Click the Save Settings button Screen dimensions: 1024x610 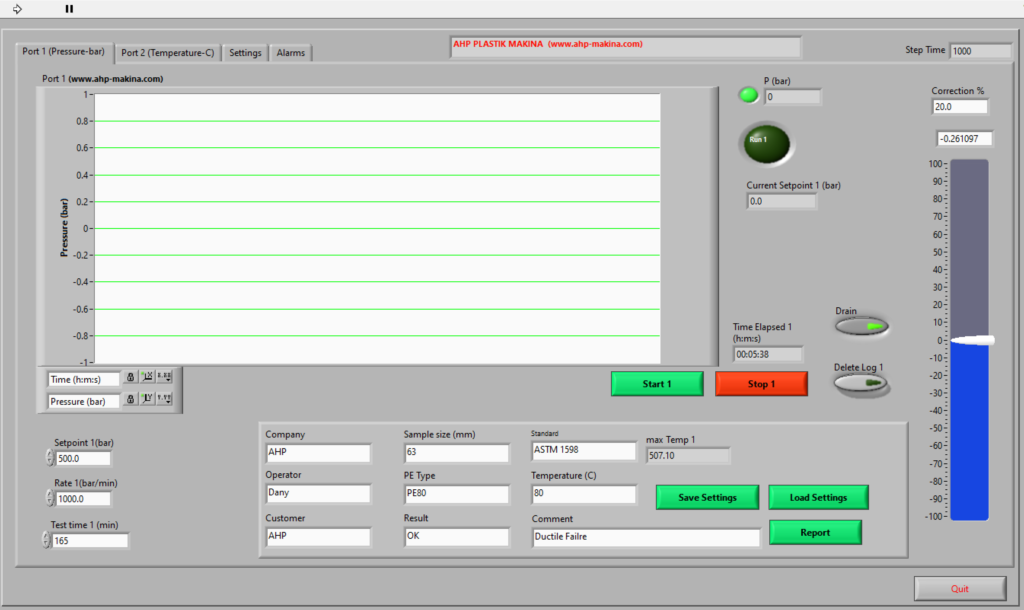click(707, 498)
